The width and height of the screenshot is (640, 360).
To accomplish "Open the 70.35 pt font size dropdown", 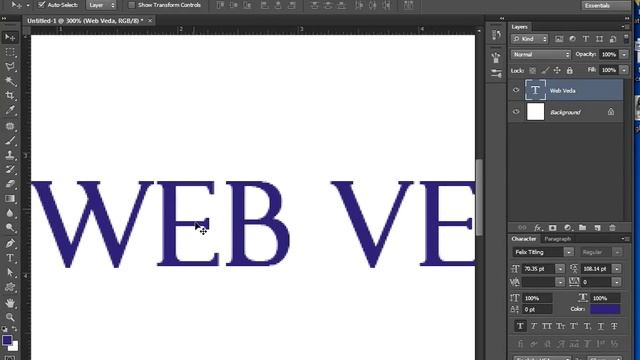I will 560,269.
